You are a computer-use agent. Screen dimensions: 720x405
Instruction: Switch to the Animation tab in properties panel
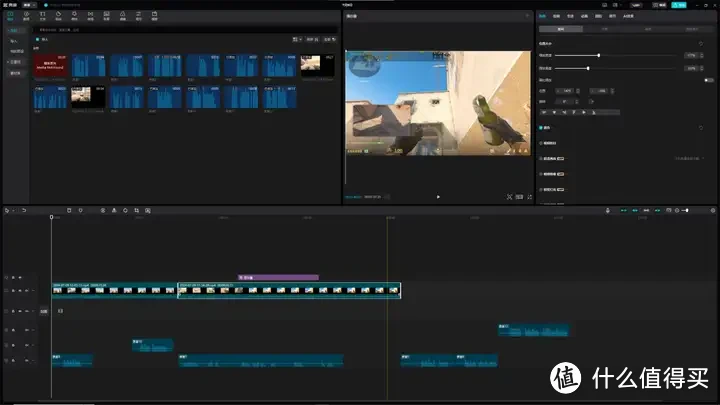[584, 16]
